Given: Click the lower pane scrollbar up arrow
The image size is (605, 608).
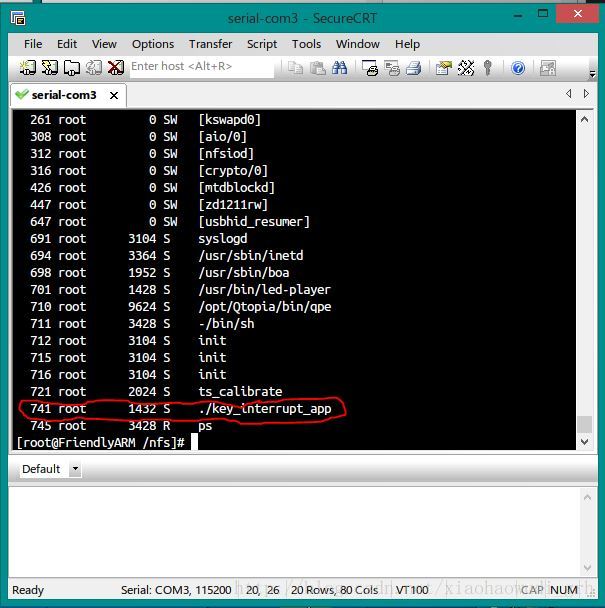Looking at the screenshot, I should (x=587, y=497).
